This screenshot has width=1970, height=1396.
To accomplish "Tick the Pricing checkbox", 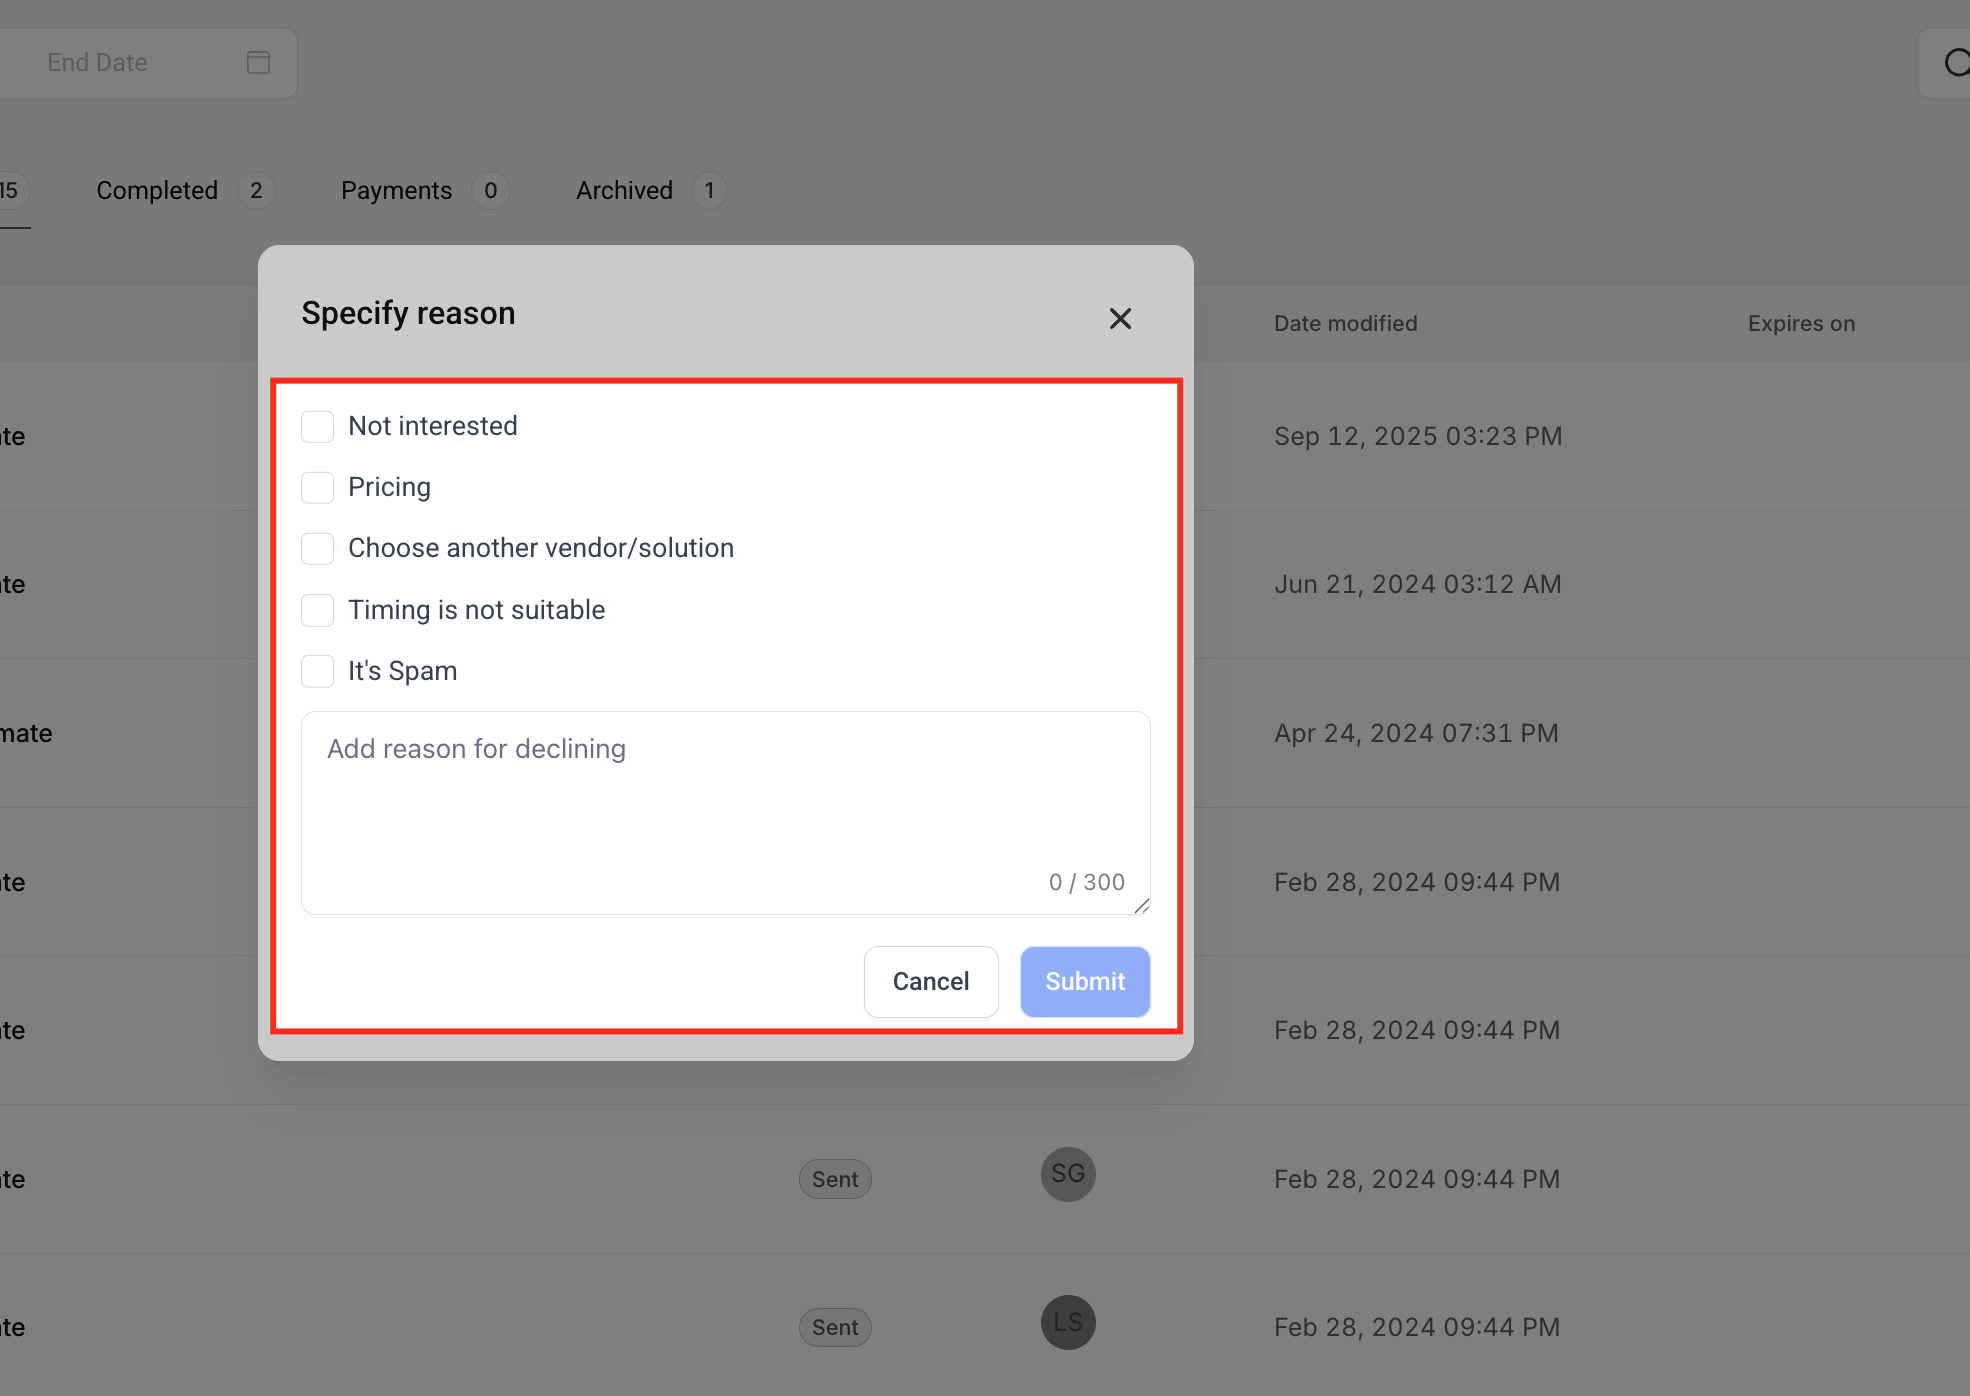I will click(x=318, y=488).
